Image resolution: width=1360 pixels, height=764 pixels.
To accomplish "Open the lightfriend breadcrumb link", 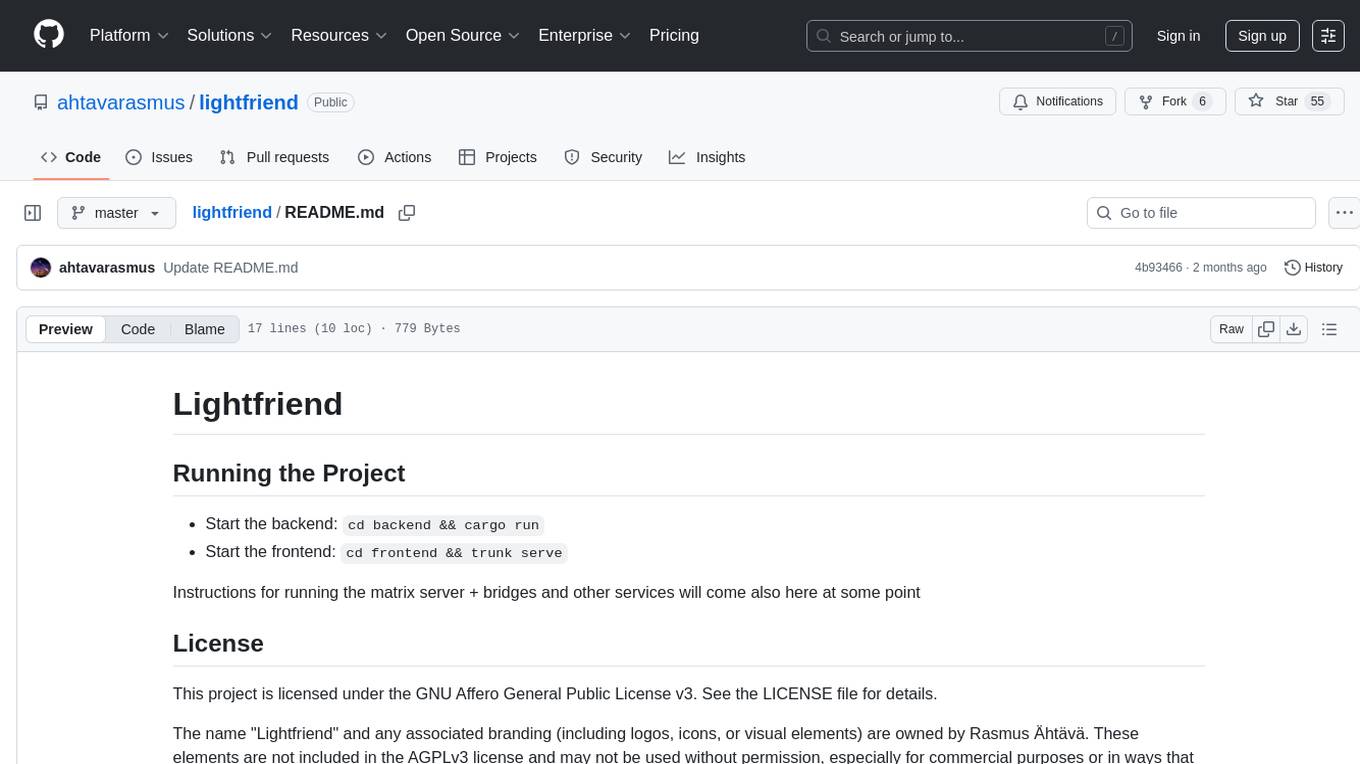I will pyautogui.click(x=232, y=212).
